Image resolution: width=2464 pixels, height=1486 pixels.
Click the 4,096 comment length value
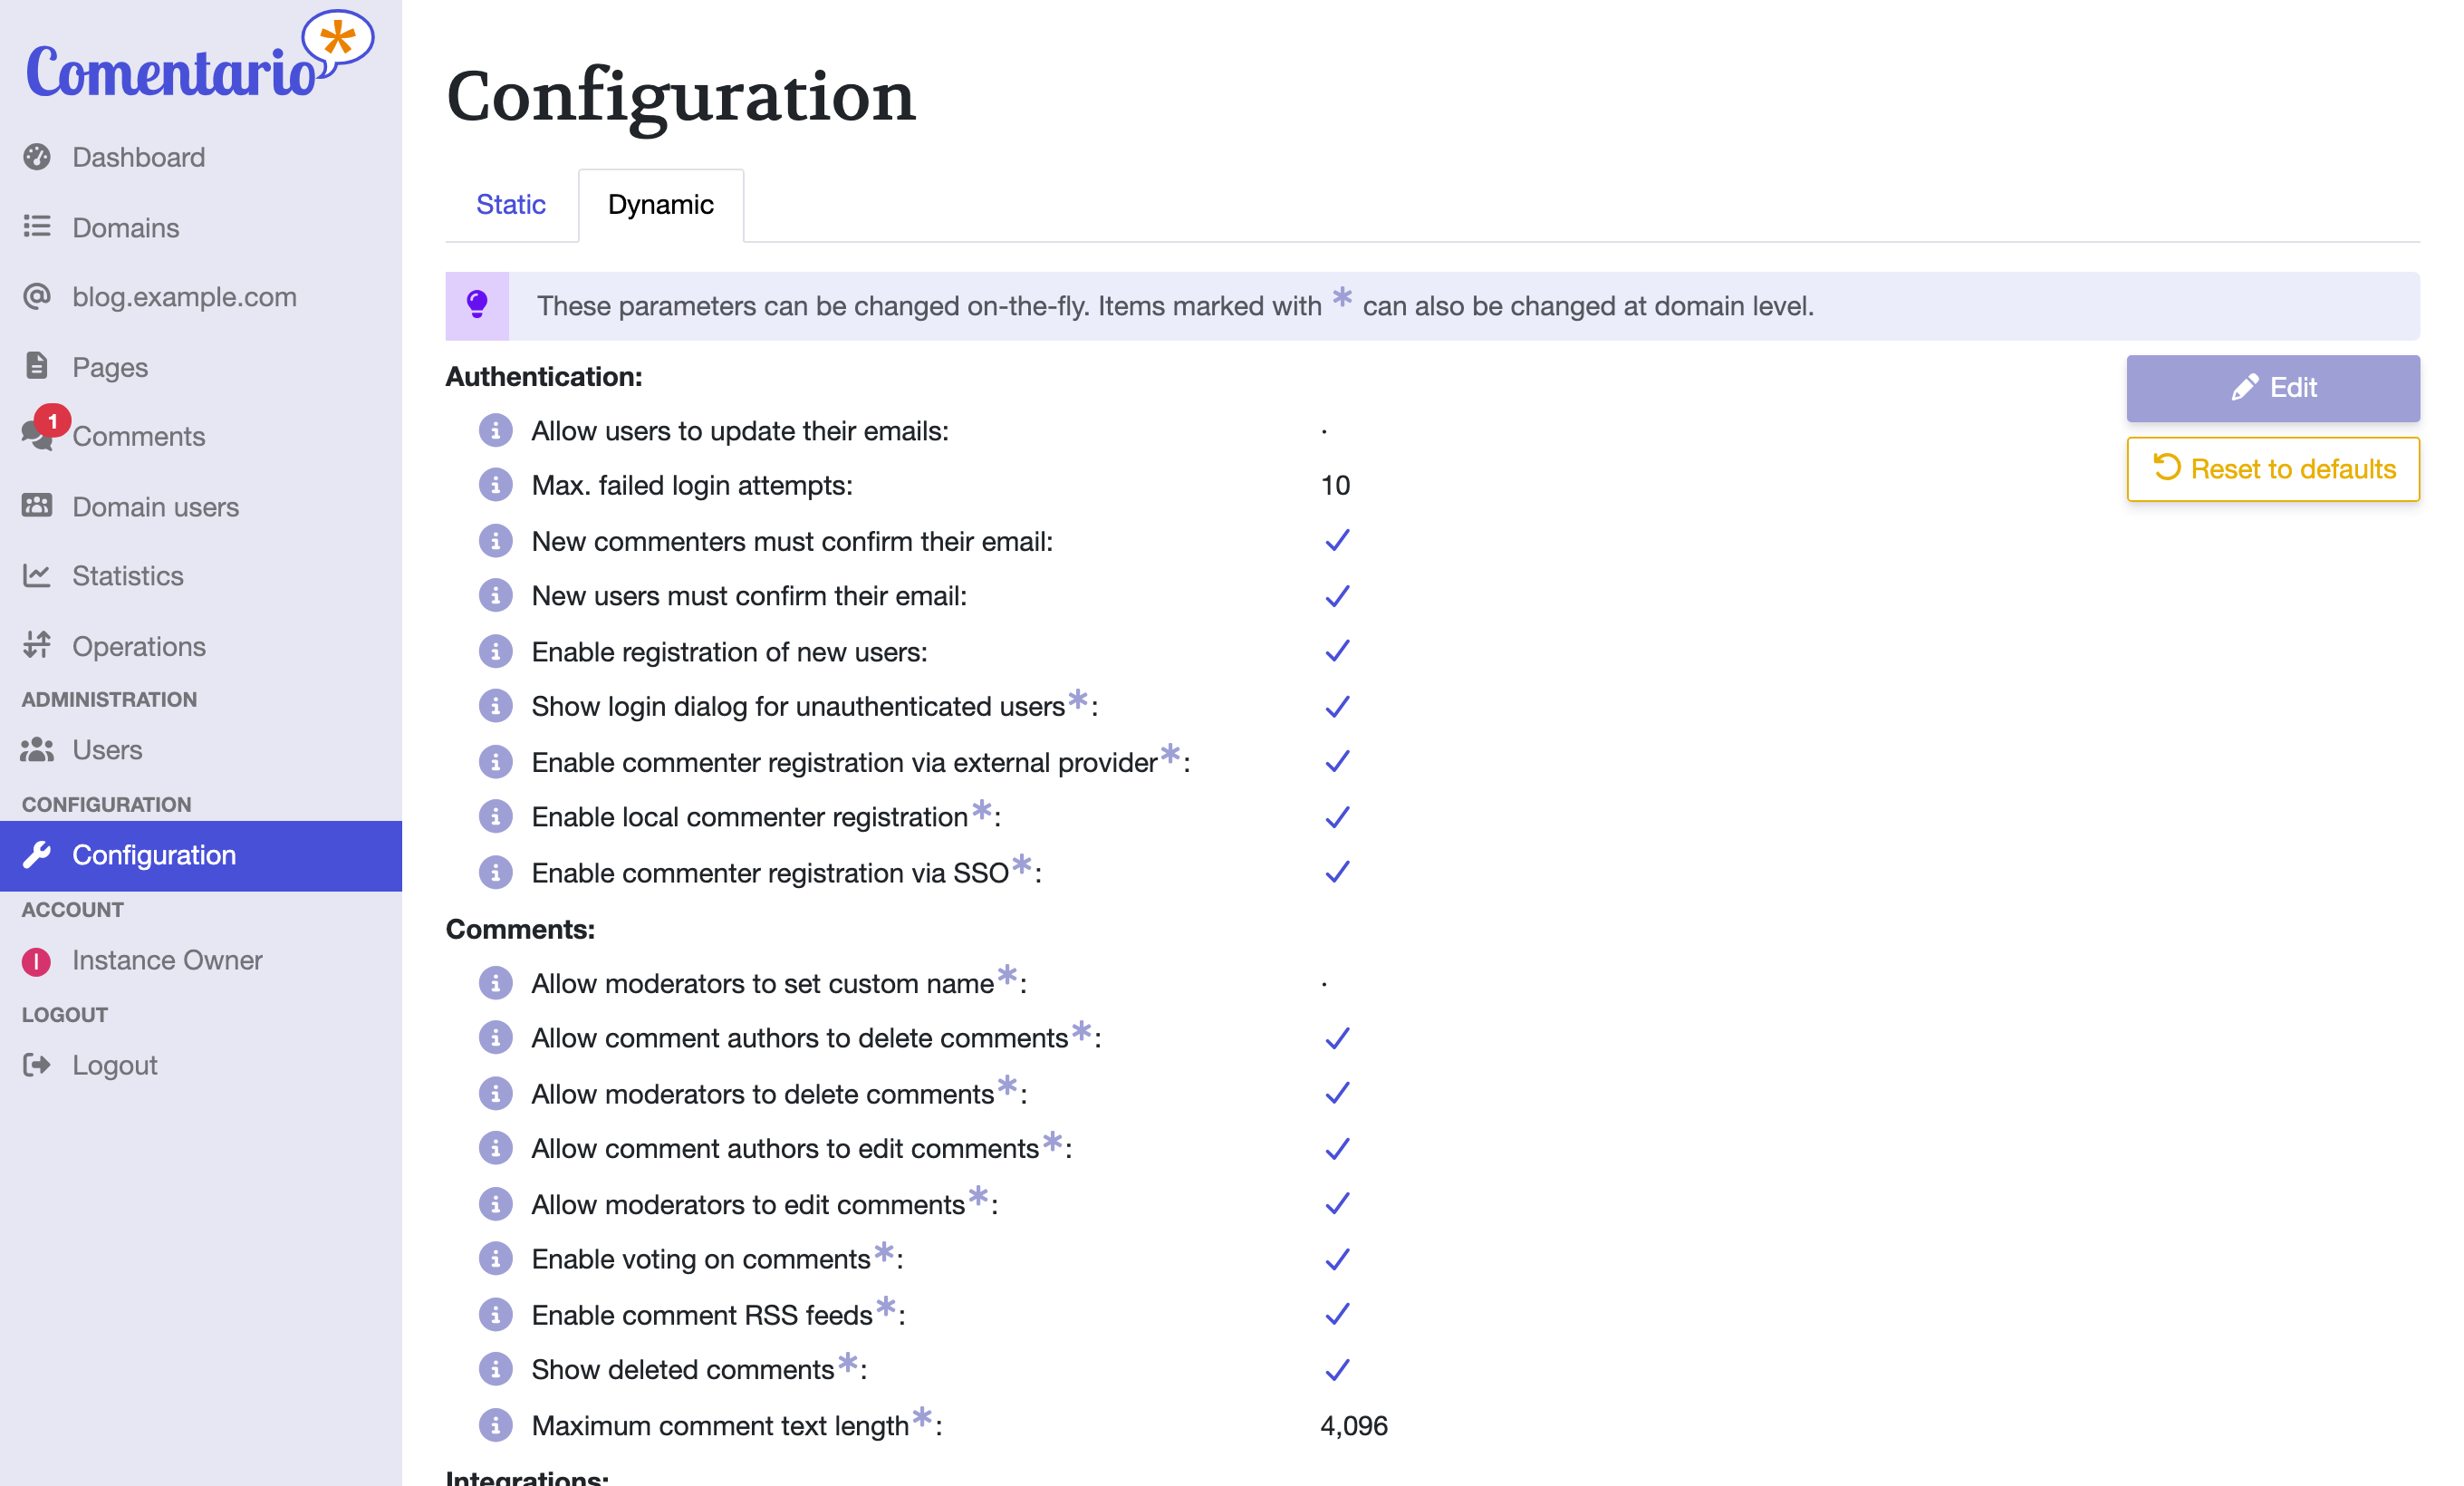(1354, 1426)
